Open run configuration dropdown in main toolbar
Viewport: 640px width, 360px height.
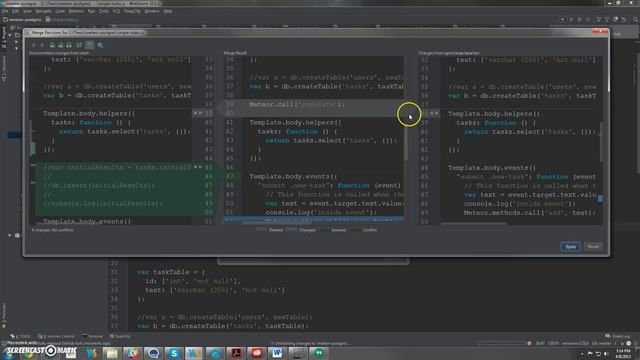click(x=562, y=20)
